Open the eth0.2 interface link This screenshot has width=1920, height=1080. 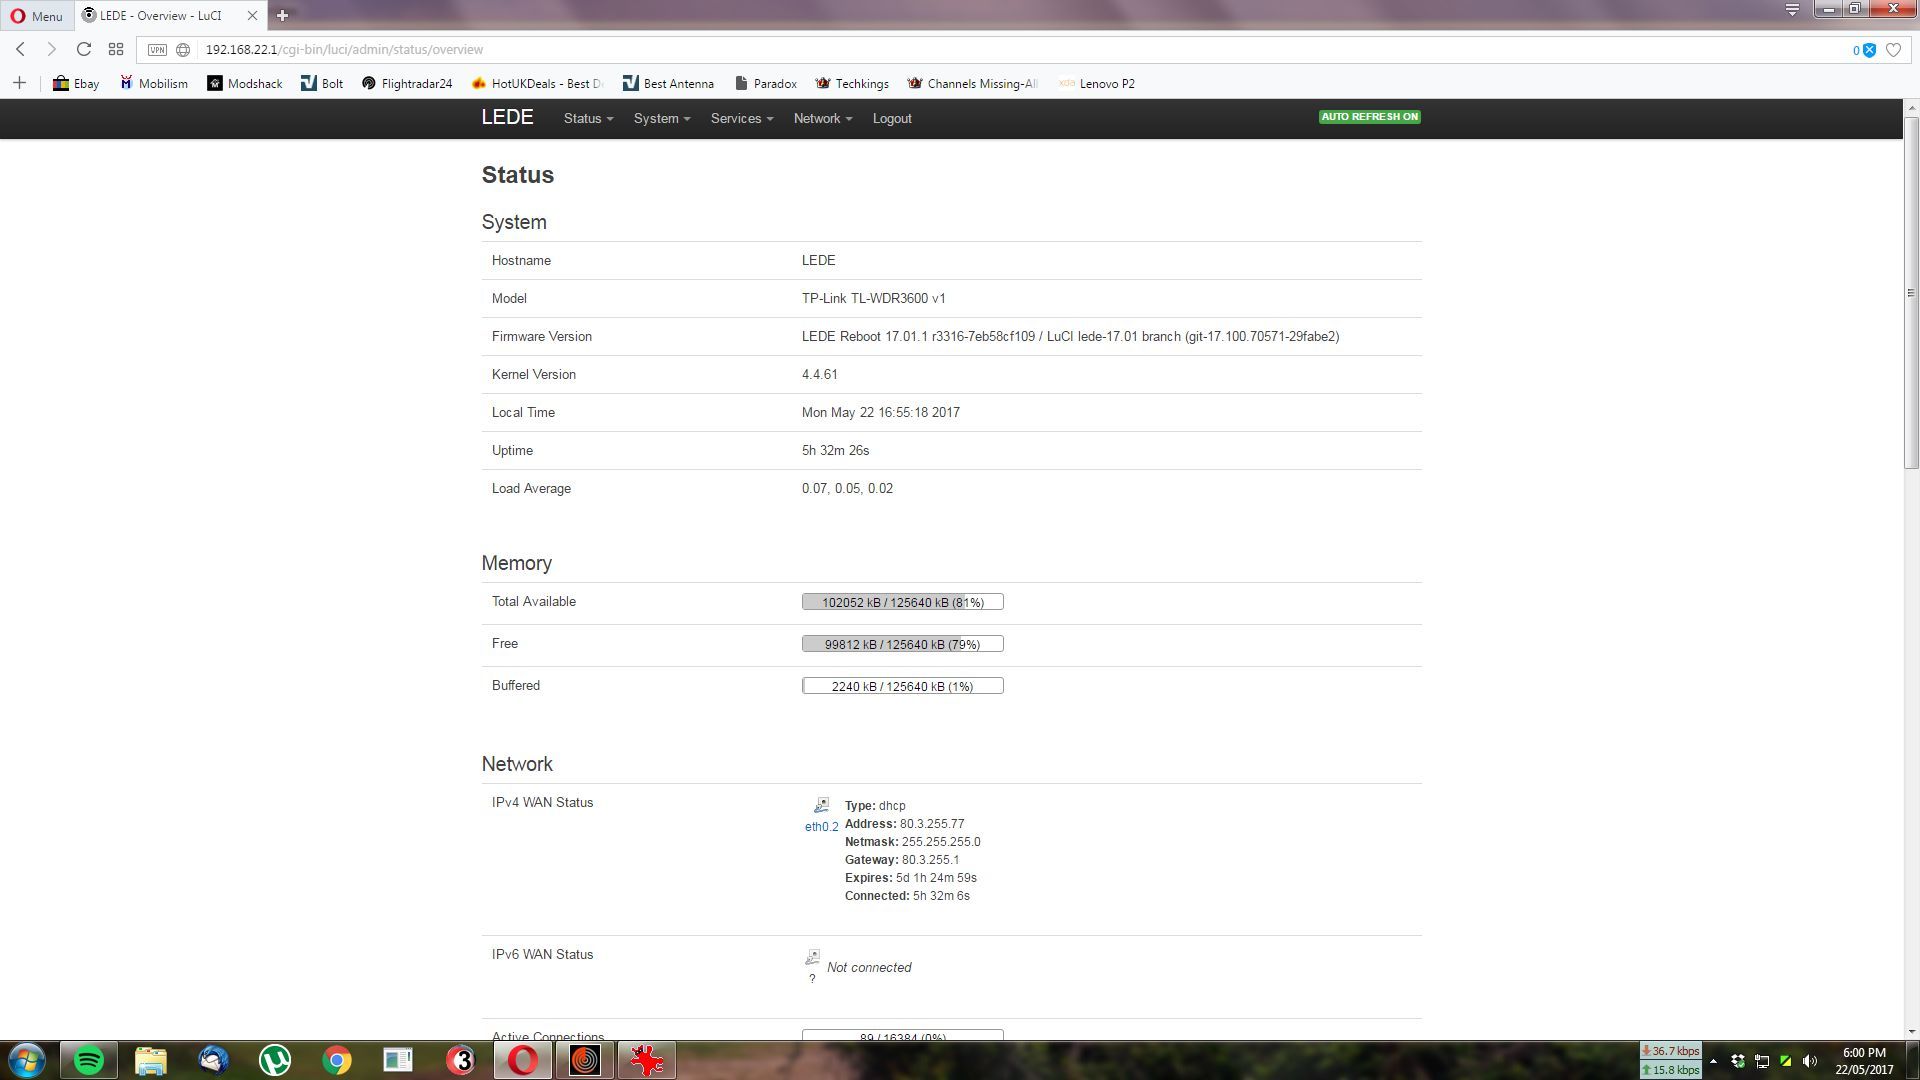(821, 827)
